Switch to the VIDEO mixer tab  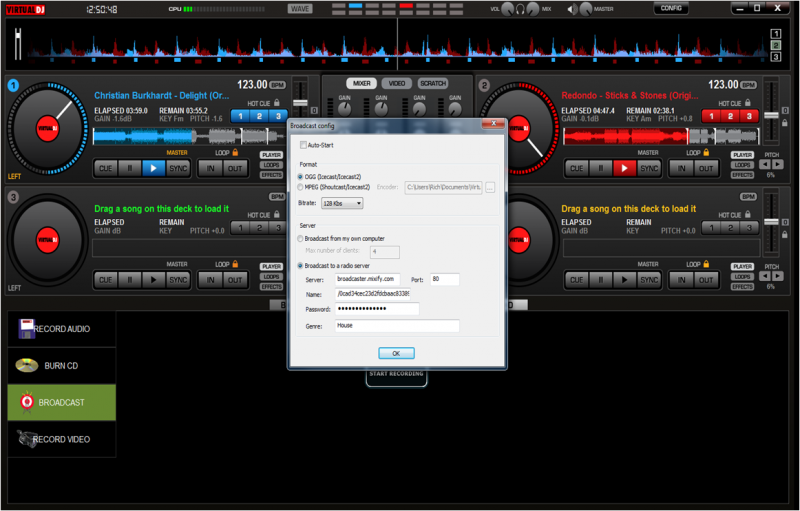[x=397, y=83]
